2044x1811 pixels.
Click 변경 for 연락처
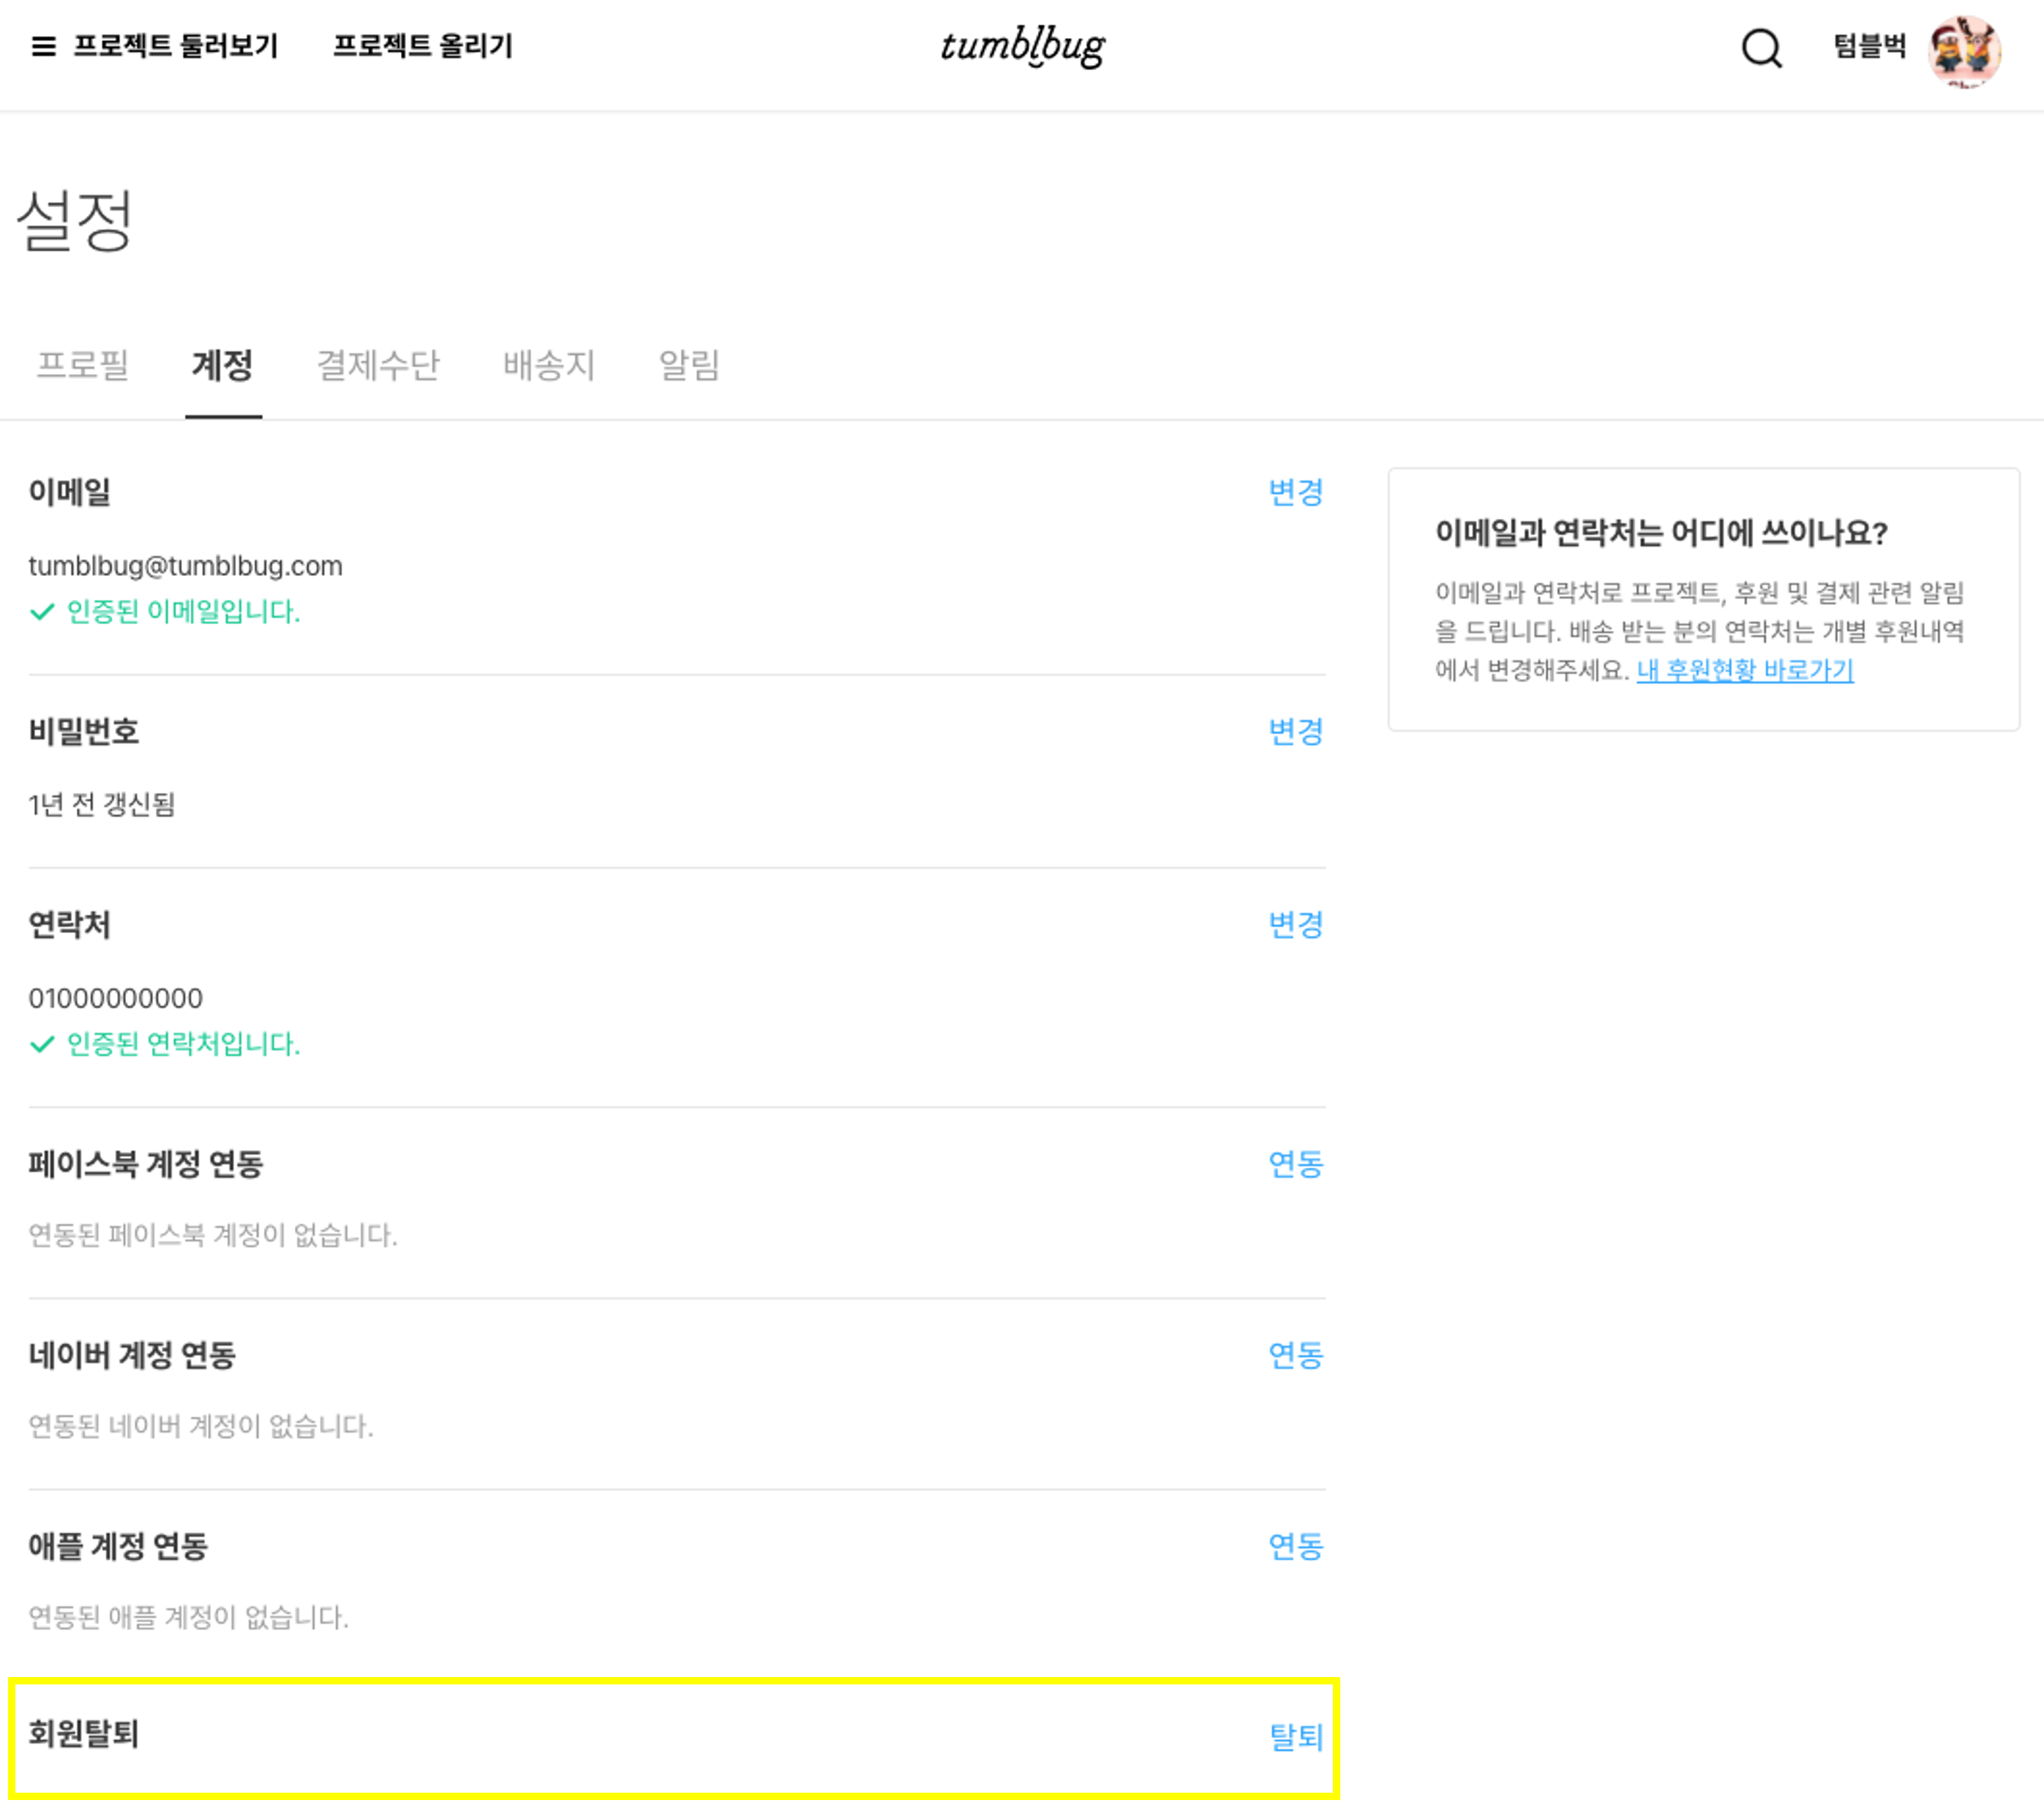1295,925
